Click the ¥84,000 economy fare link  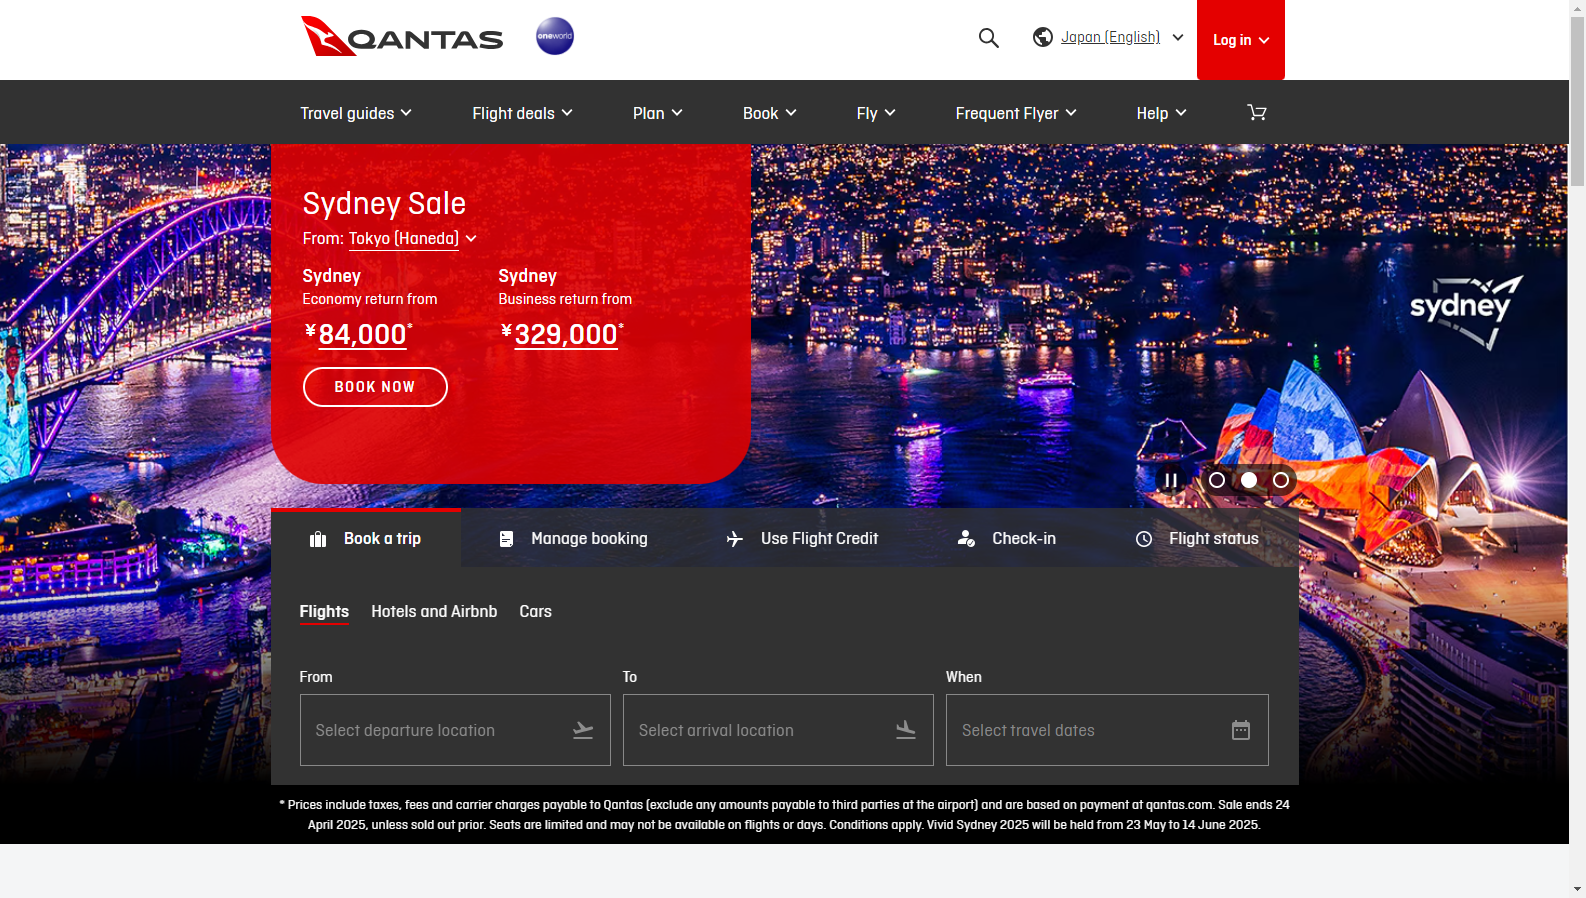tap(362, 334)
